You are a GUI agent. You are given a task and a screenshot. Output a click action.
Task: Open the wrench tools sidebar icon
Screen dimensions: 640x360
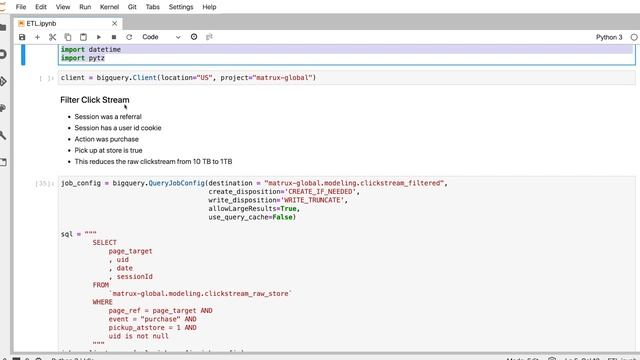tap(3, 135)
